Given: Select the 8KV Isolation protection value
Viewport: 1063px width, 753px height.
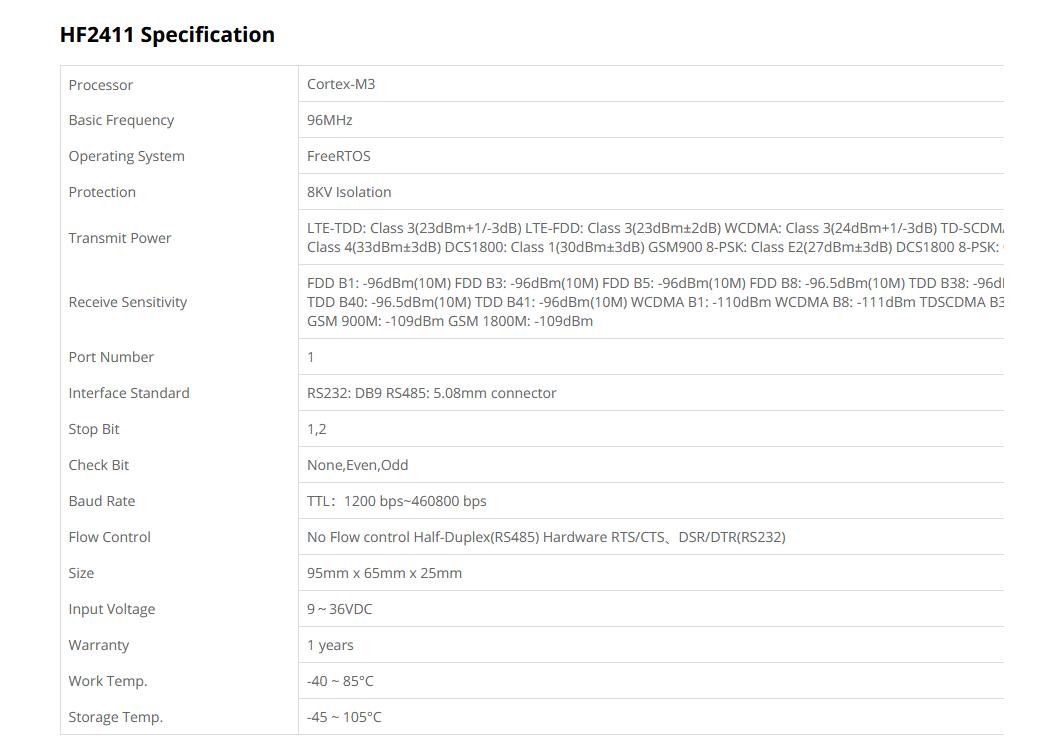Looking at the screenshot, I should click(349, 192).
